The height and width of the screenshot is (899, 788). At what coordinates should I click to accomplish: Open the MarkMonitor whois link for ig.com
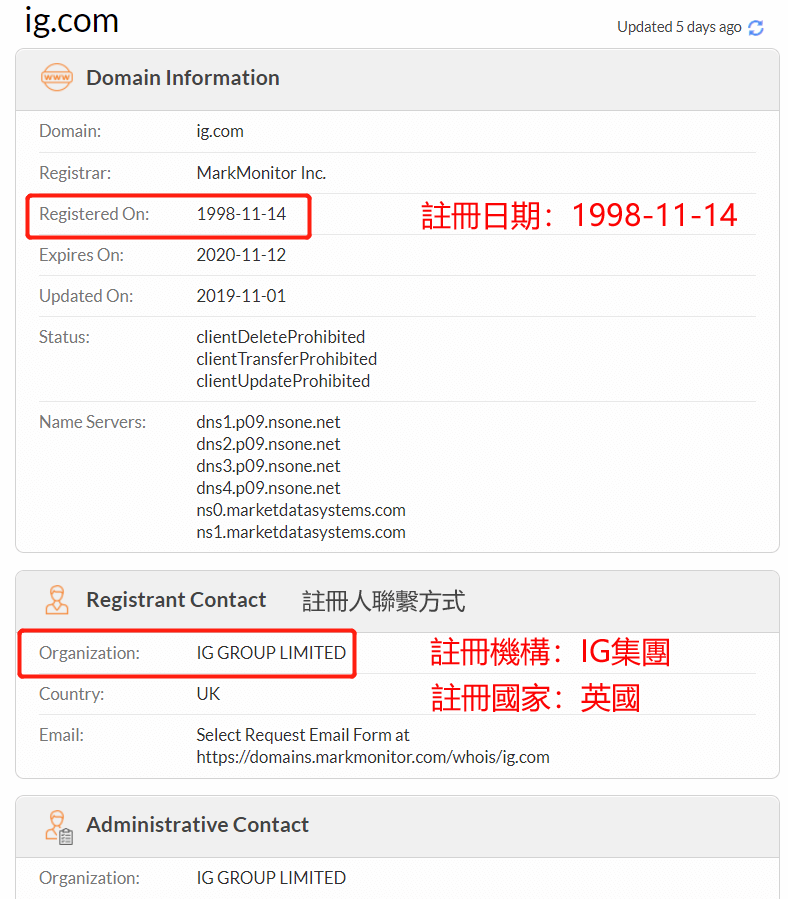pos(373,757)
